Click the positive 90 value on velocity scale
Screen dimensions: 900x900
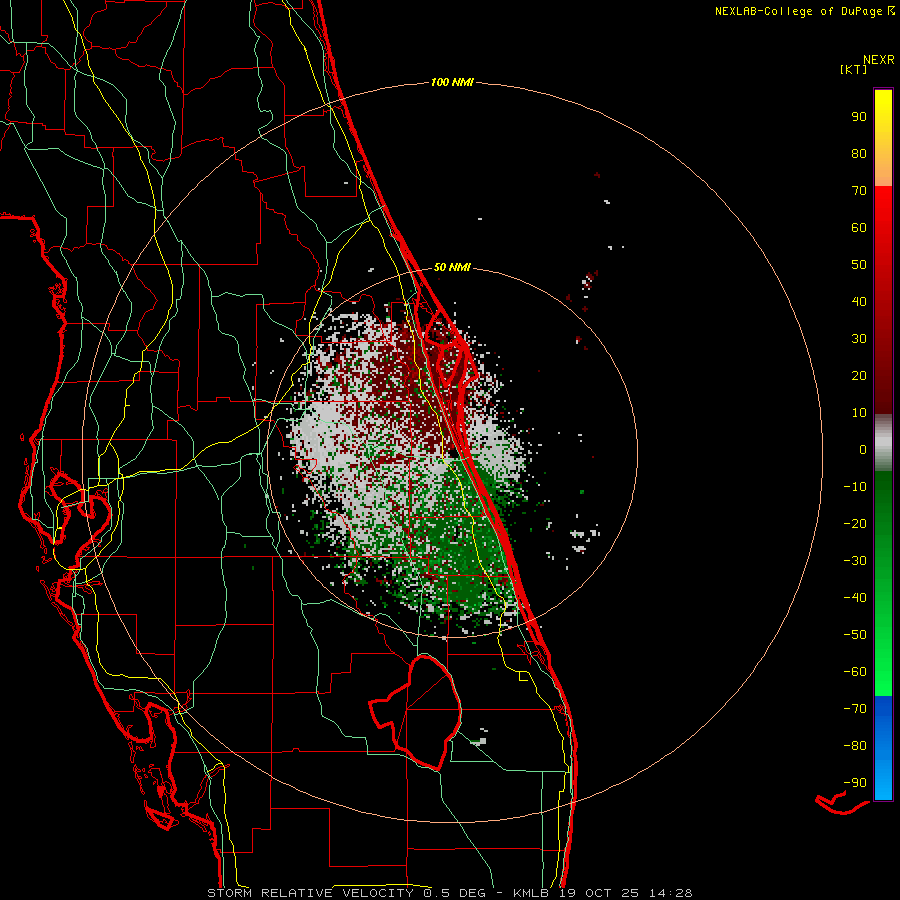859,117
